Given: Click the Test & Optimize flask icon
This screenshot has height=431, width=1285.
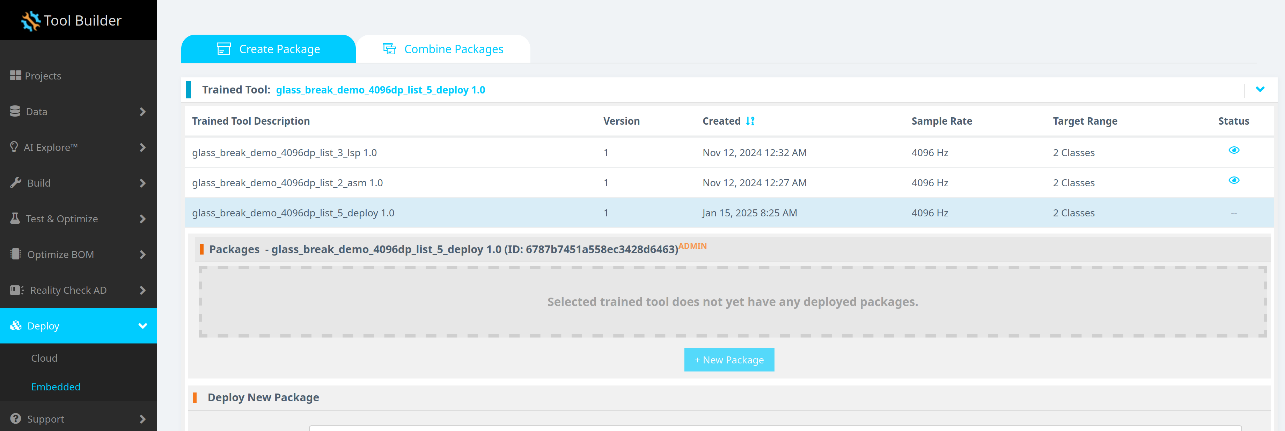Looking at the screenshot, I should 16,219.
